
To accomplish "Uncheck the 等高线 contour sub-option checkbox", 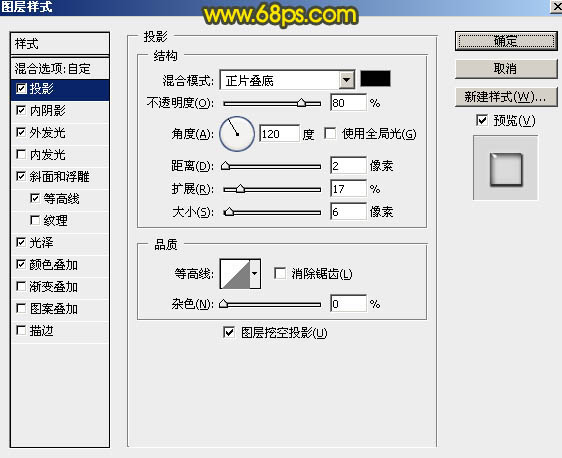I will pyautogui.click(x=35, y=198).
